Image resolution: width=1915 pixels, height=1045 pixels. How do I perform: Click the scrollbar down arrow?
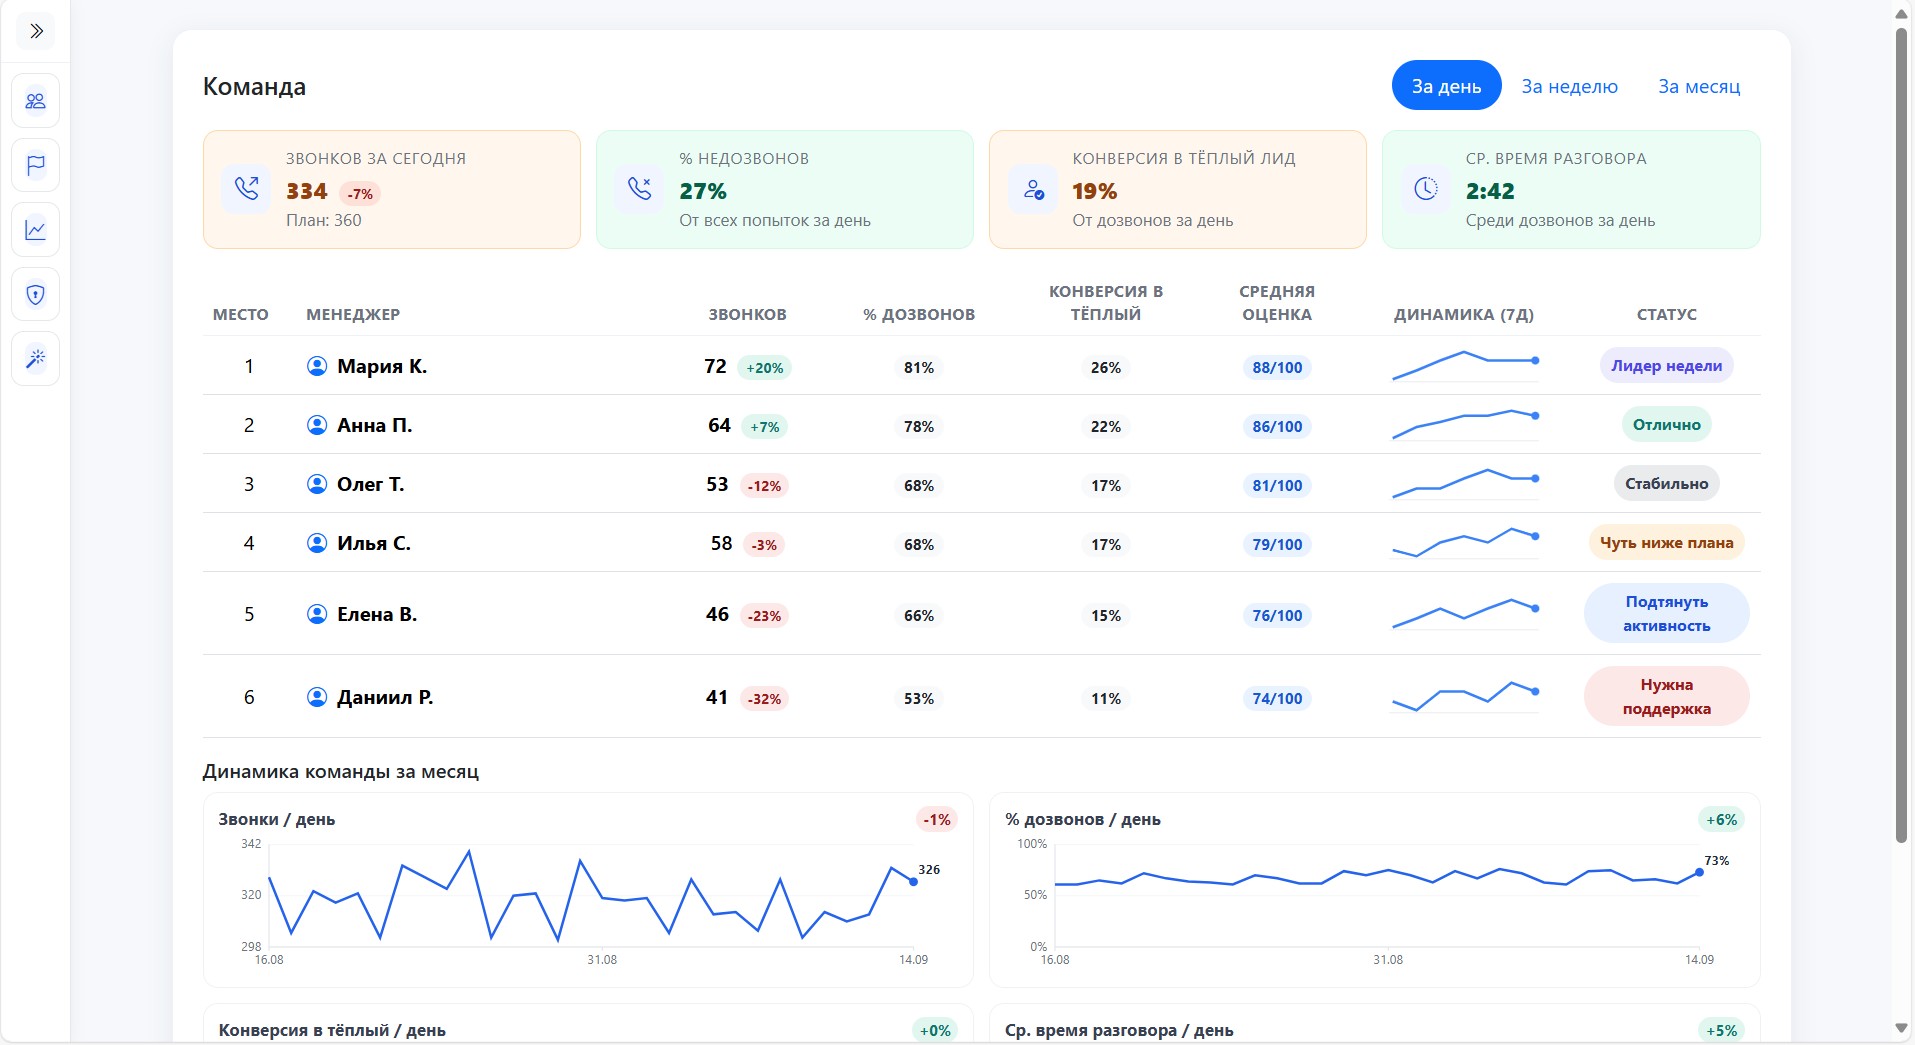[x=1901, y=1028]
